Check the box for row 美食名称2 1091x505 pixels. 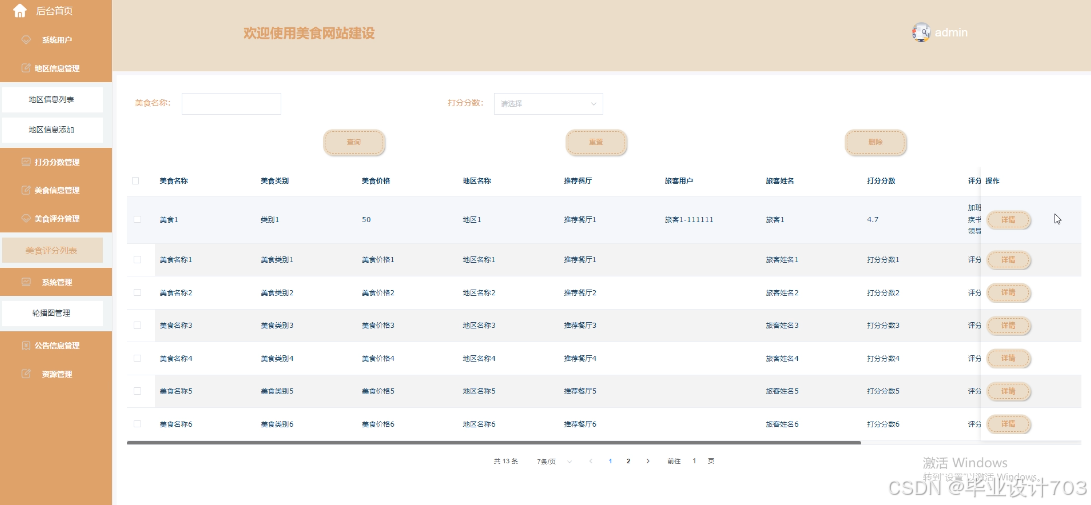[137, 292]
